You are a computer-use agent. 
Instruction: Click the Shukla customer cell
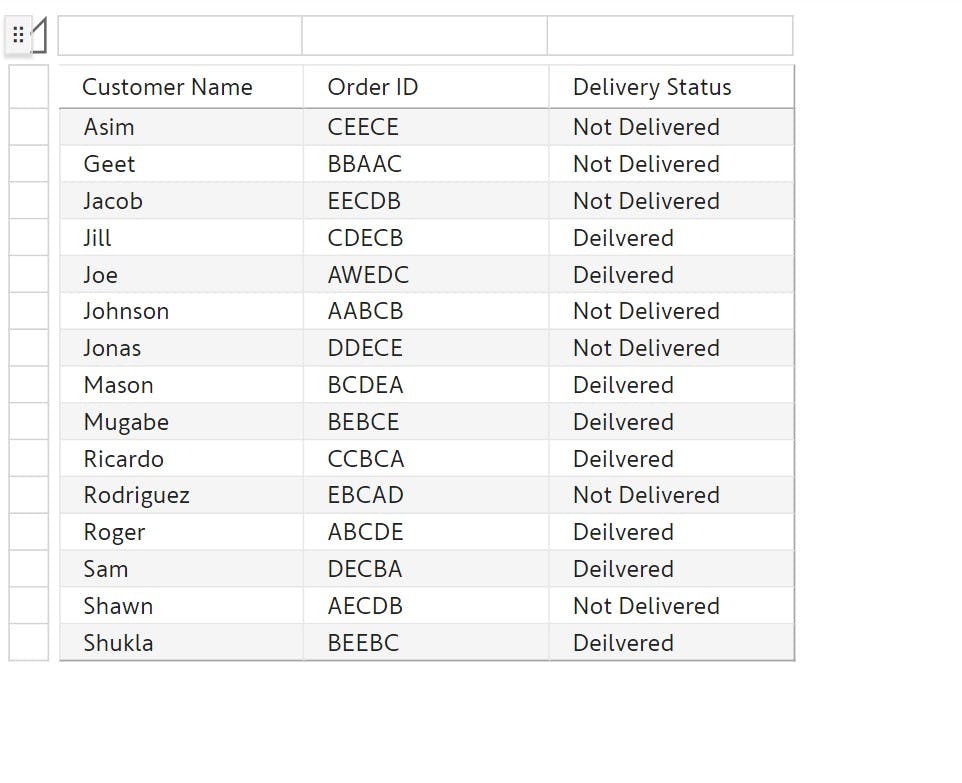(x=181, y=642)
